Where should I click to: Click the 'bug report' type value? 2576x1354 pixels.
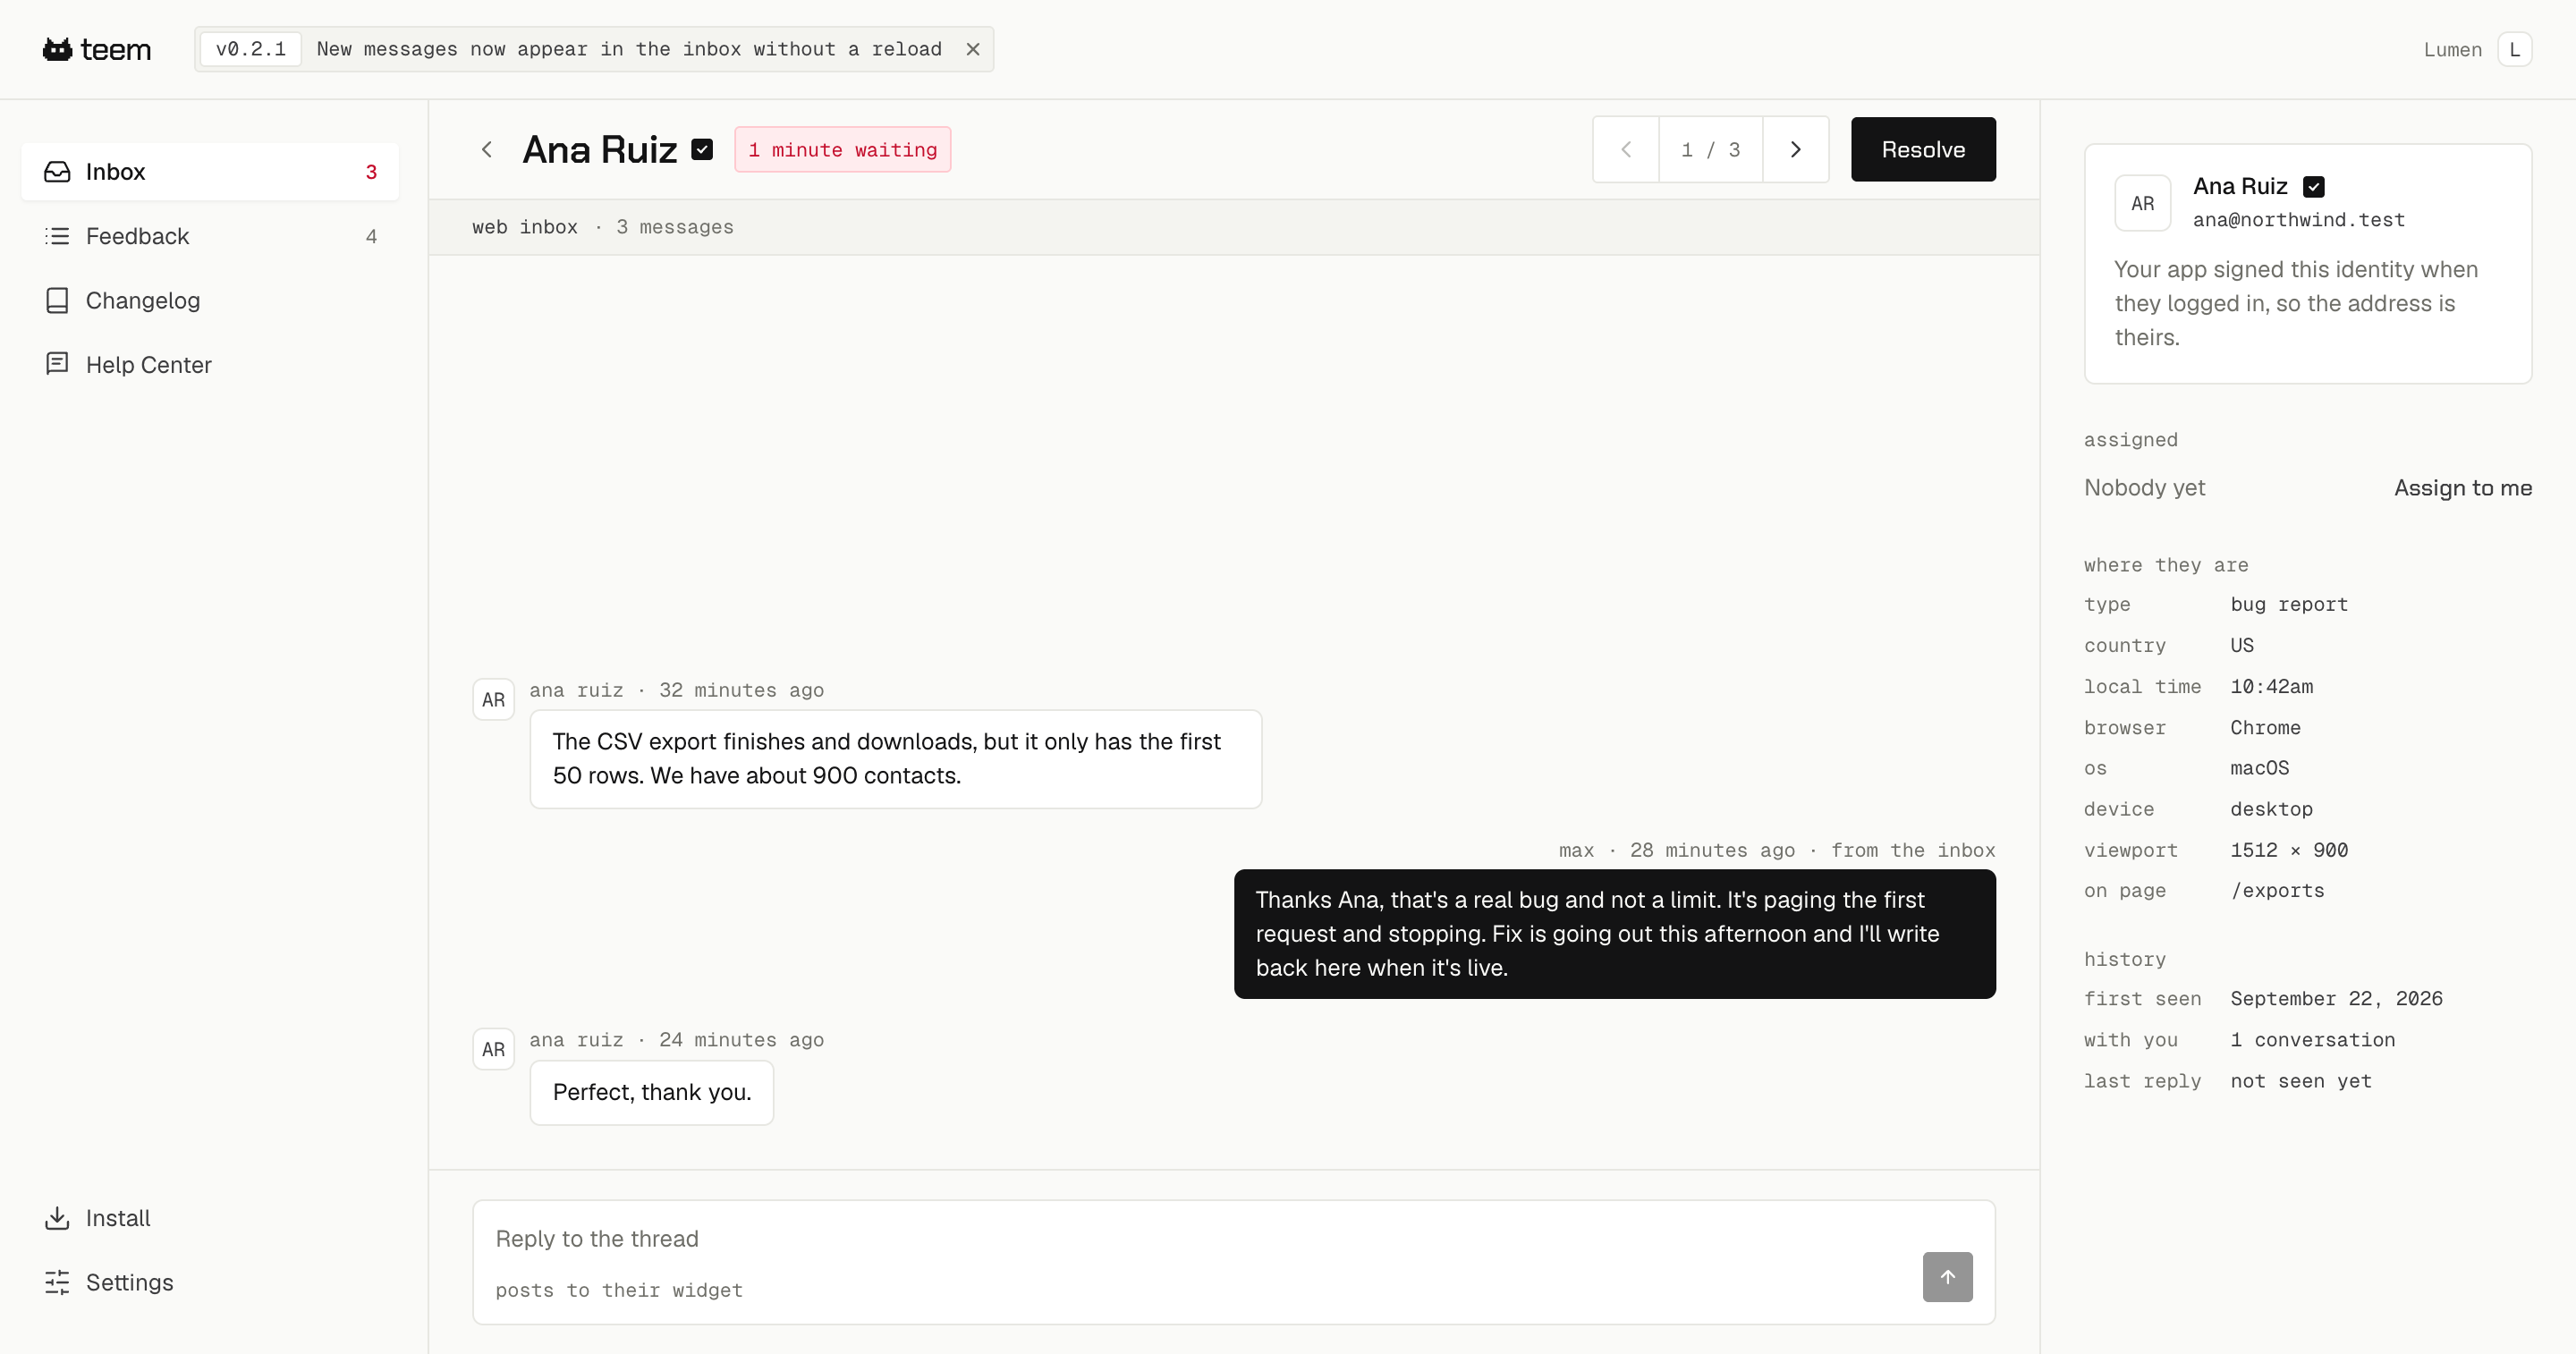coord(2289,604)
